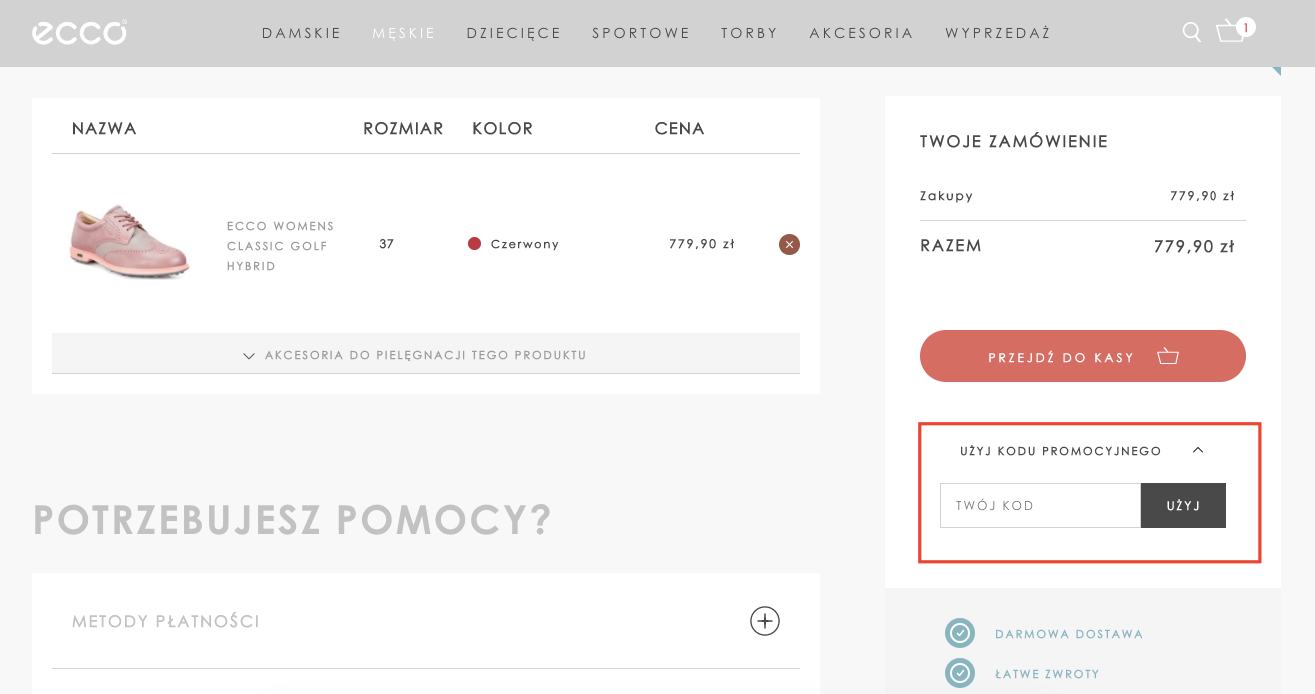This screenshot has height=694, width=1315.
Task: Open the Męskie menu
Action: (x=404, y=33)
